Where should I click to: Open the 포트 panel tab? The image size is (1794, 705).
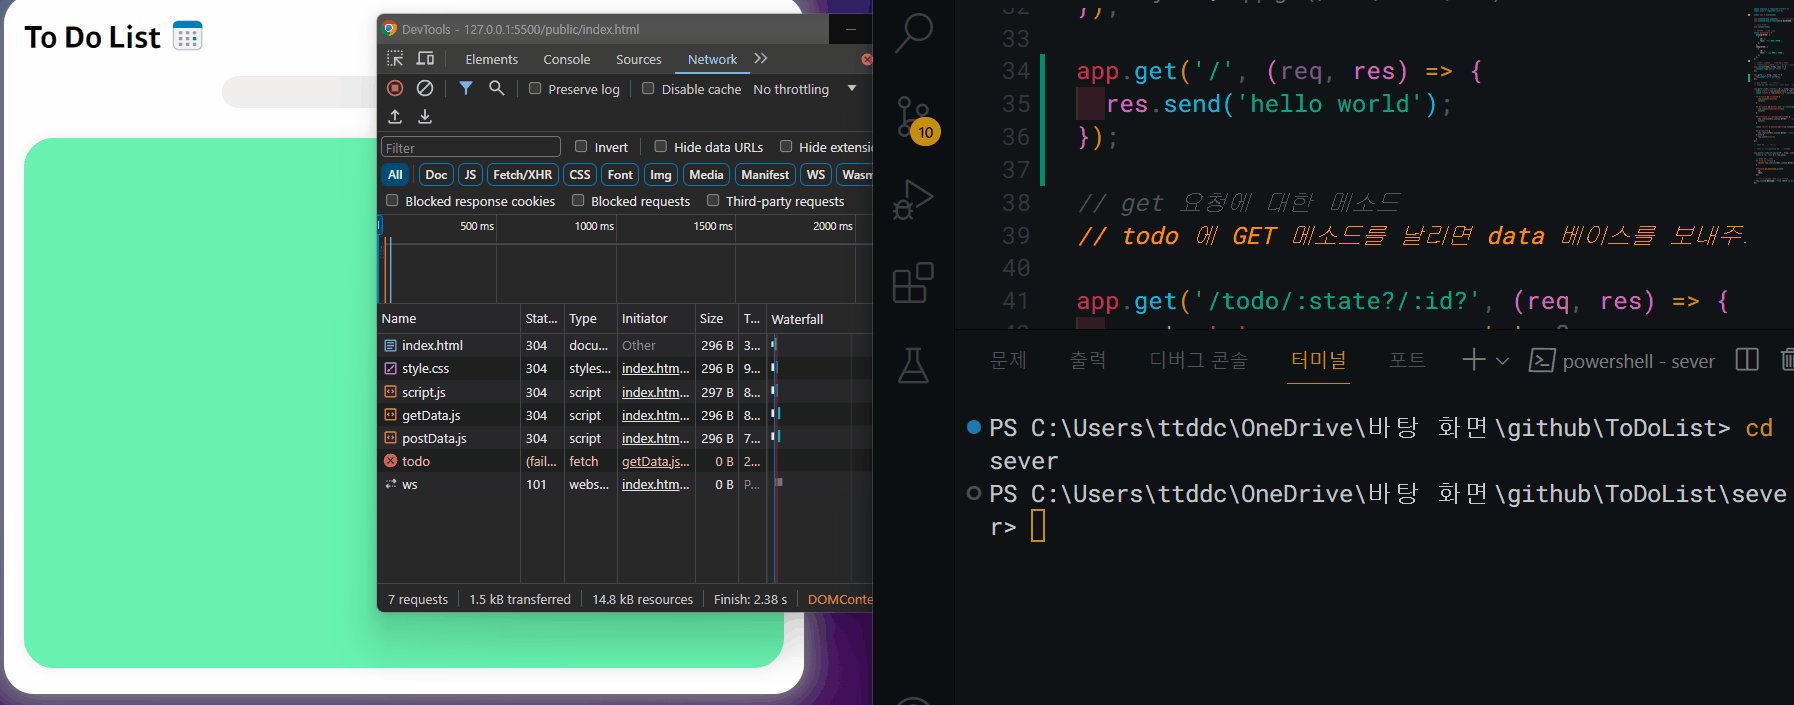[1407, 360]
